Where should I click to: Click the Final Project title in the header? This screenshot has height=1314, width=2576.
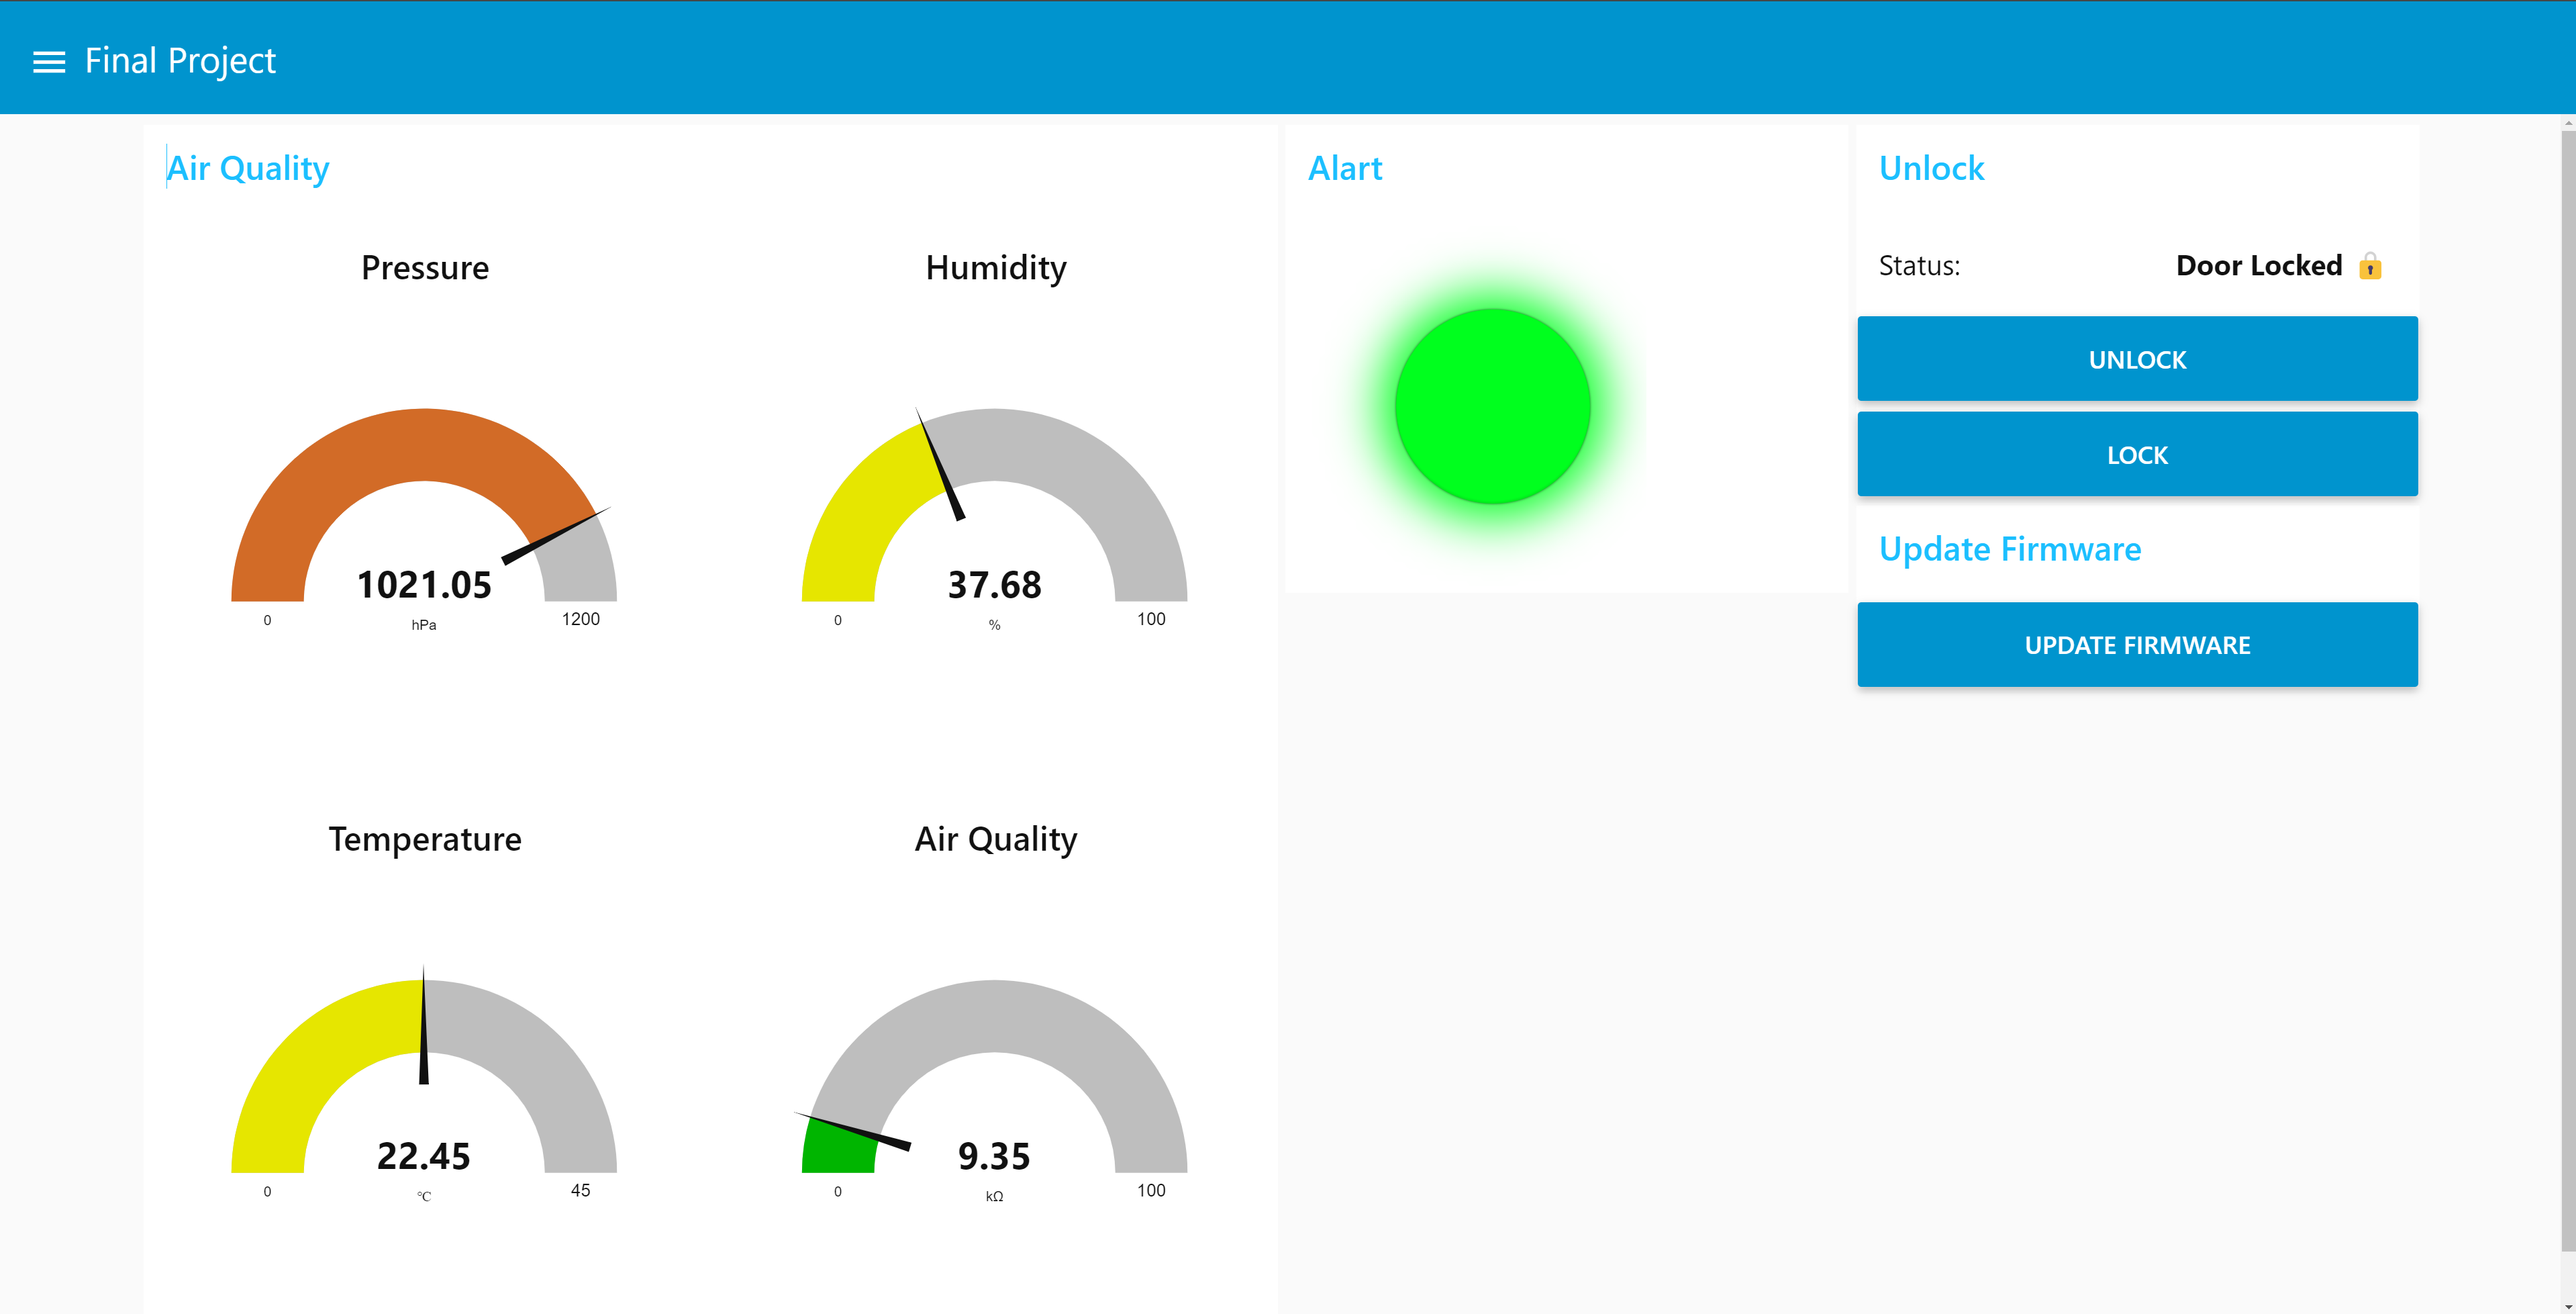pyautogui.click(x=180, y=60)
